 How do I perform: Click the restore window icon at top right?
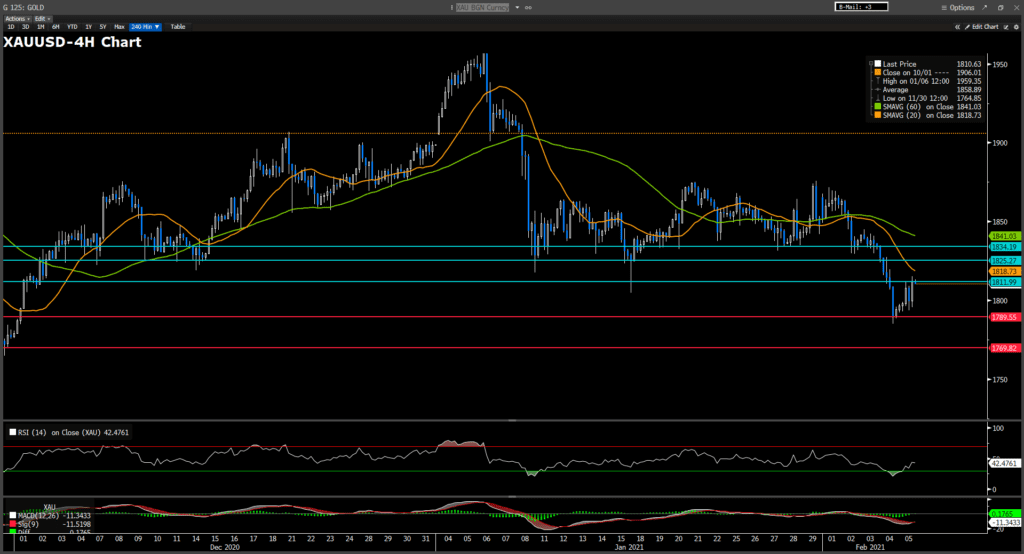(1000, 8)
